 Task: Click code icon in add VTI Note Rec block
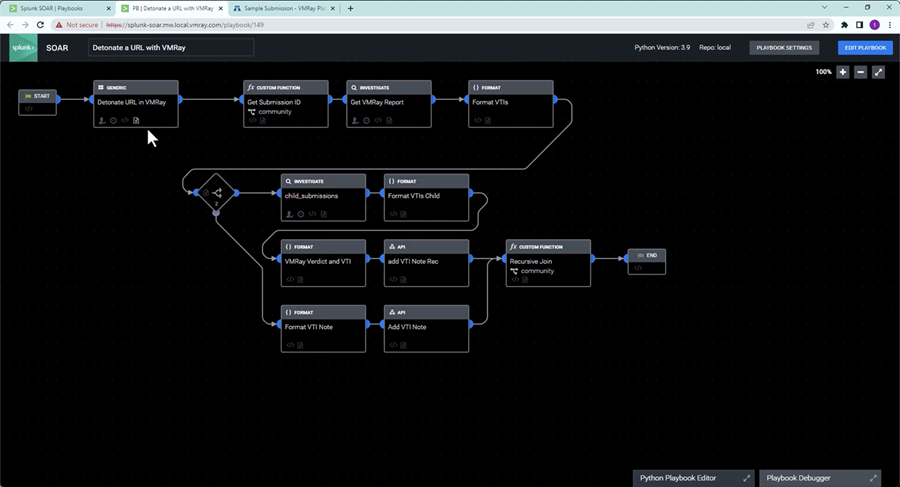point(393,280)
